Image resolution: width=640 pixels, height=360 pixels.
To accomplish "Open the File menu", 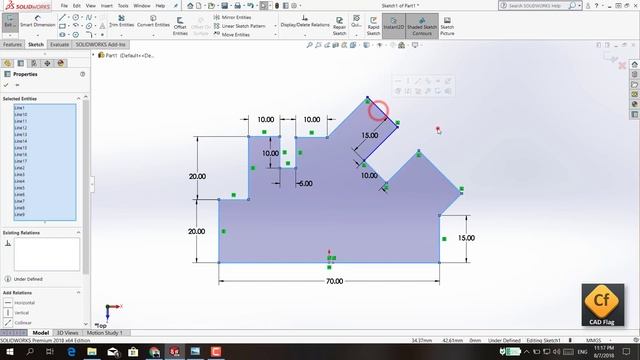I will coord(64,6).
